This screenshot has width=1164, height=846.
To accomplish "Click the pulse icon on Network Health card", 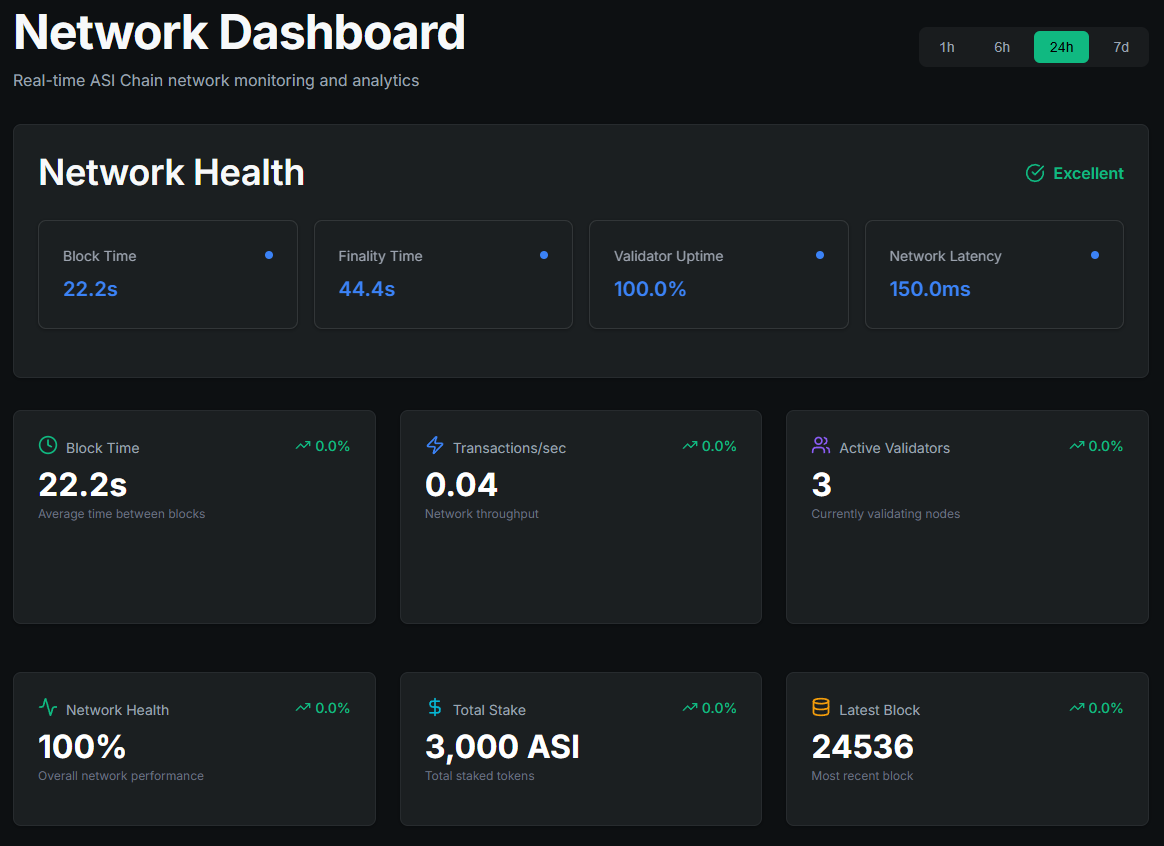I will (48, 708).
